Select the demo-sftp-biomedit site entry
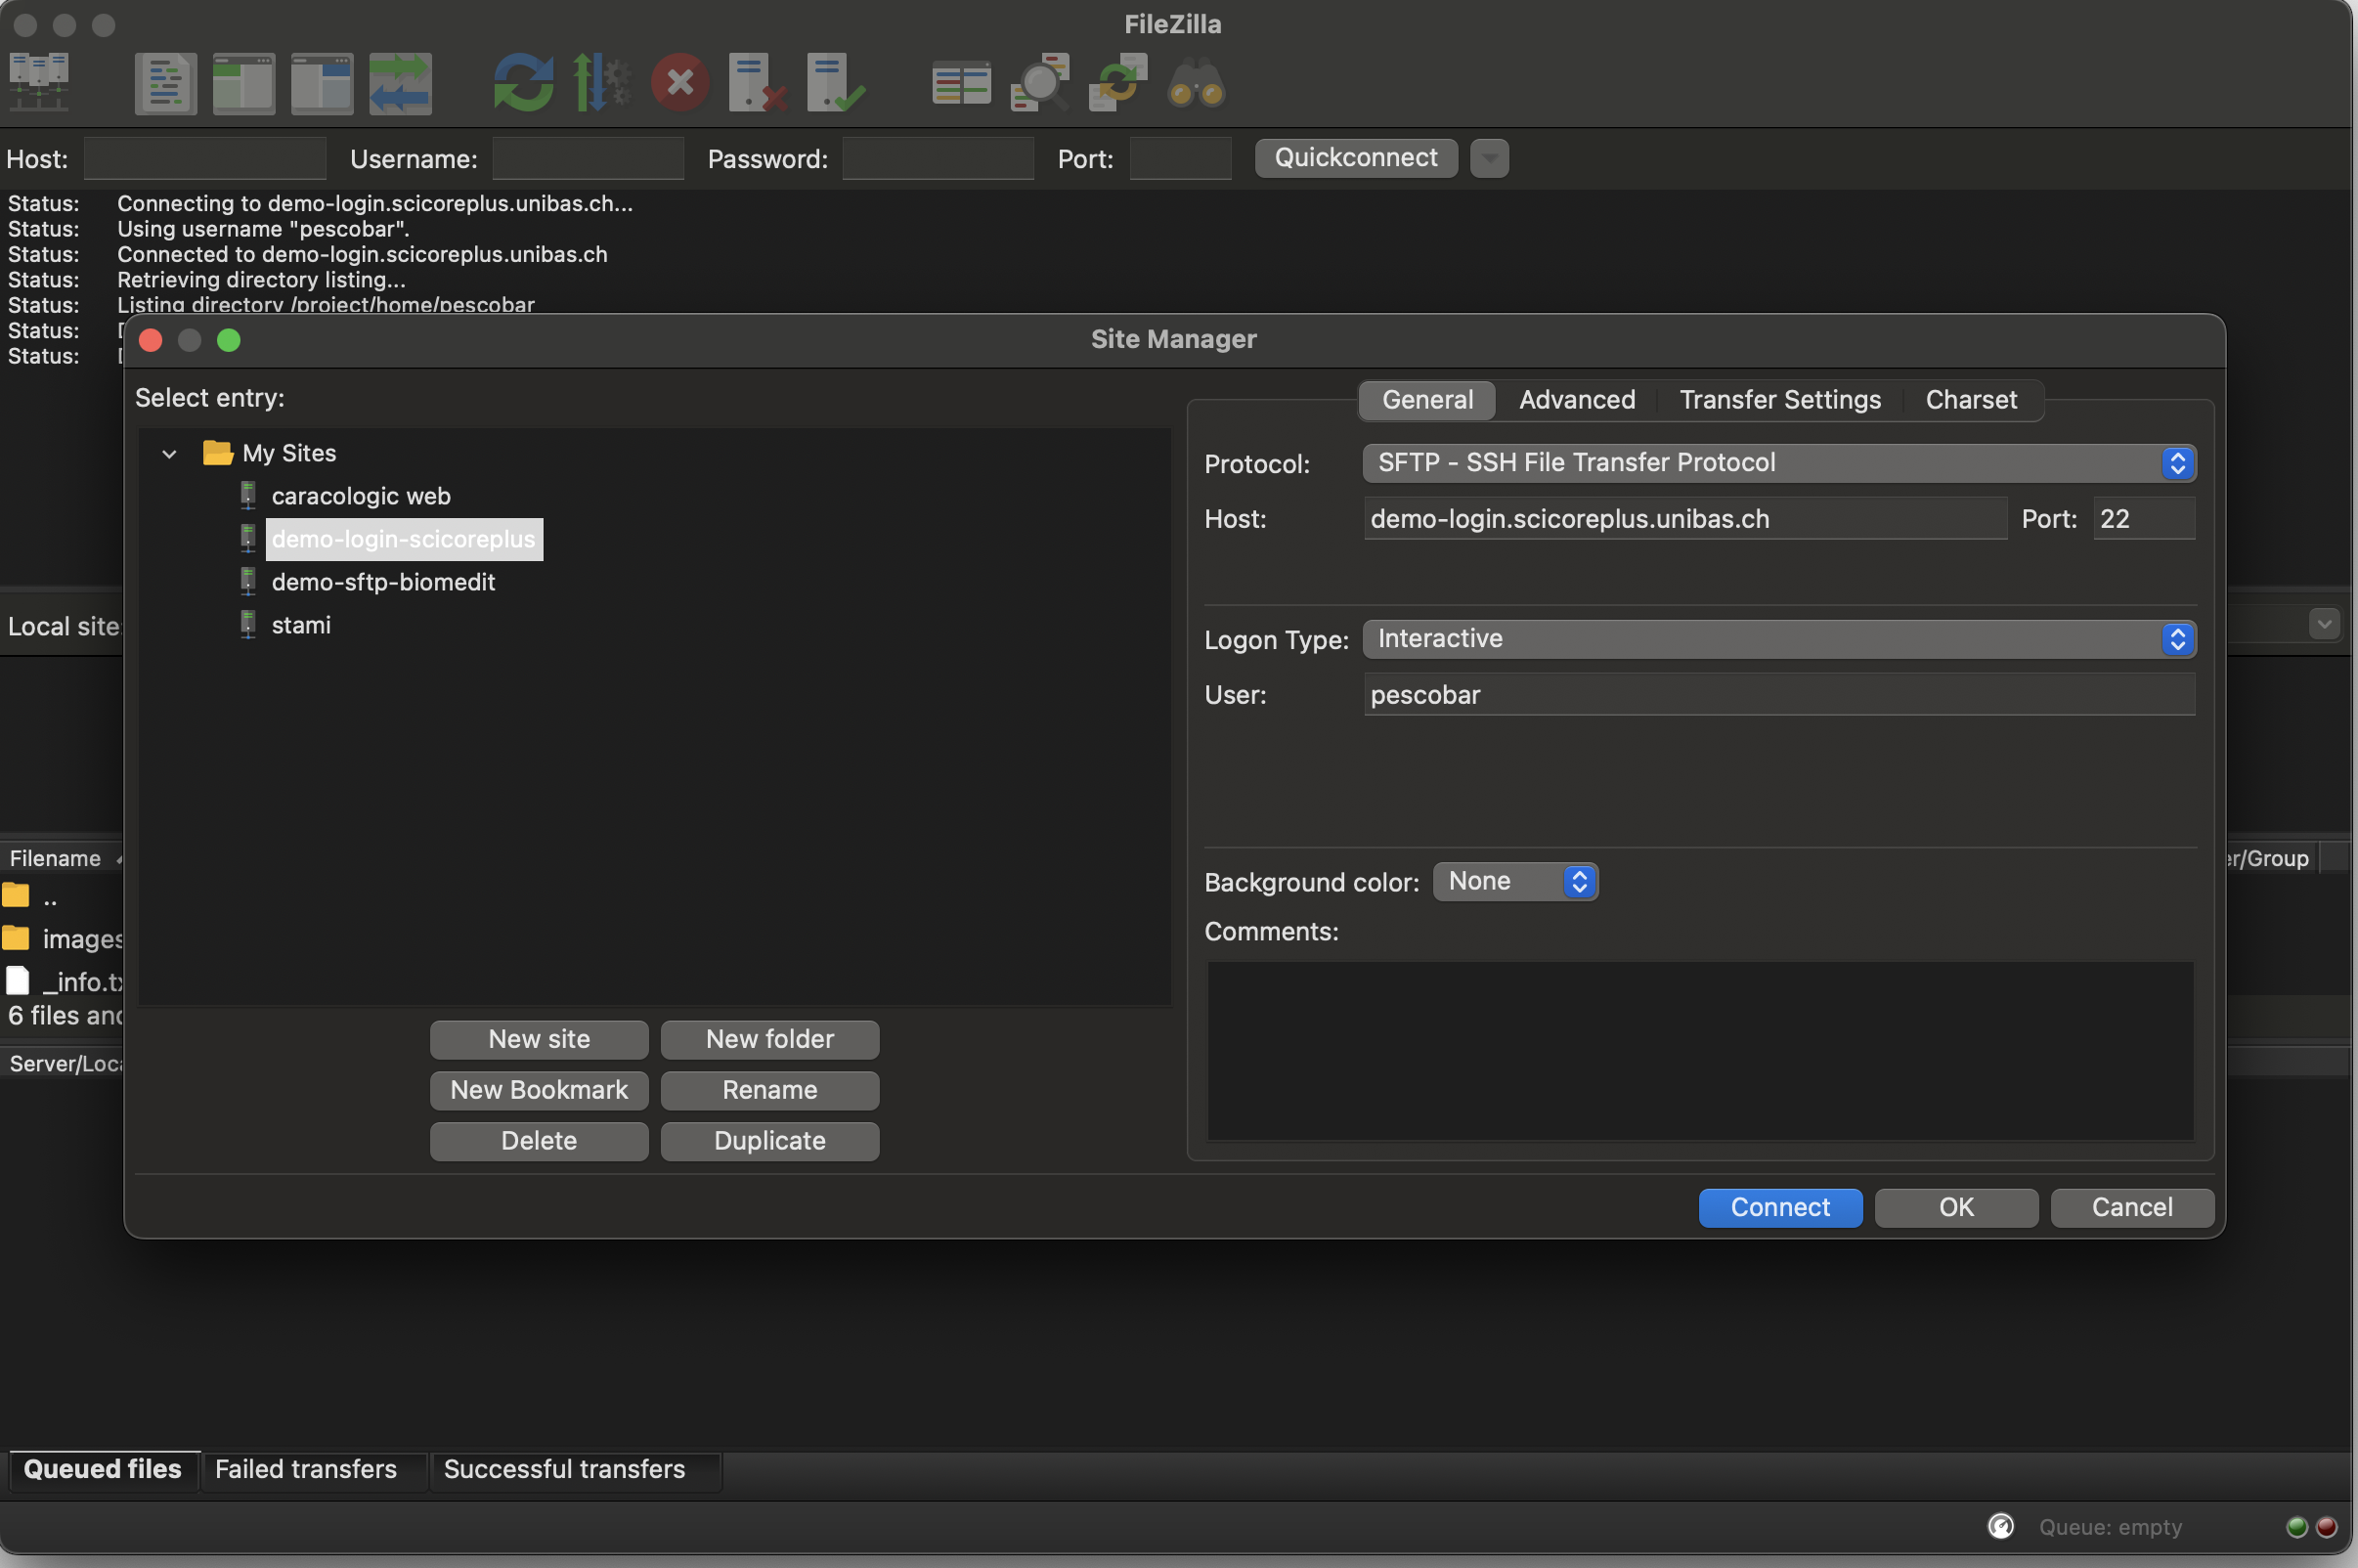This screenshot has width=2358, height=1568. [383, 582]
